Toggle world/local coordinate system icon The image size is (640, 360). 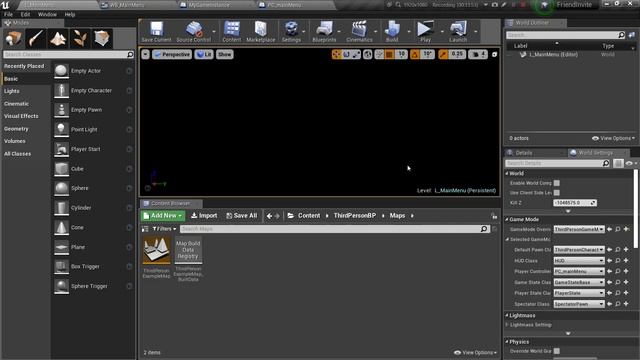coord(367,54)
